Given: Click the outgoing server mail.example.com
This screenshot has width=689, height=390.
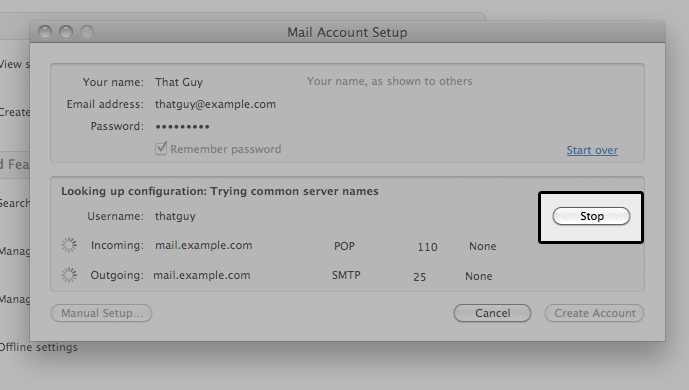Looking at the screenshot, I should coord(202,275).
